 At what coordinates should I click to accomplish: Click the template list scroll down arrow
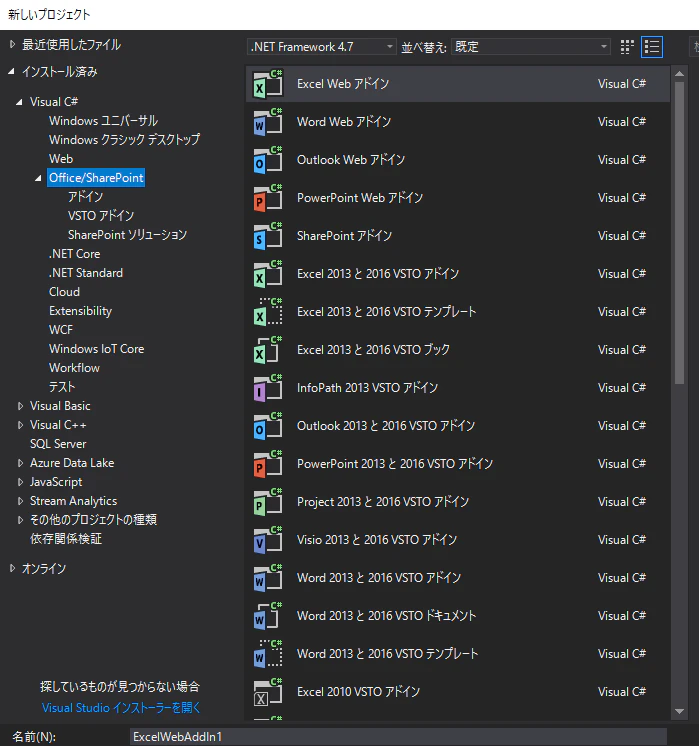679,712
